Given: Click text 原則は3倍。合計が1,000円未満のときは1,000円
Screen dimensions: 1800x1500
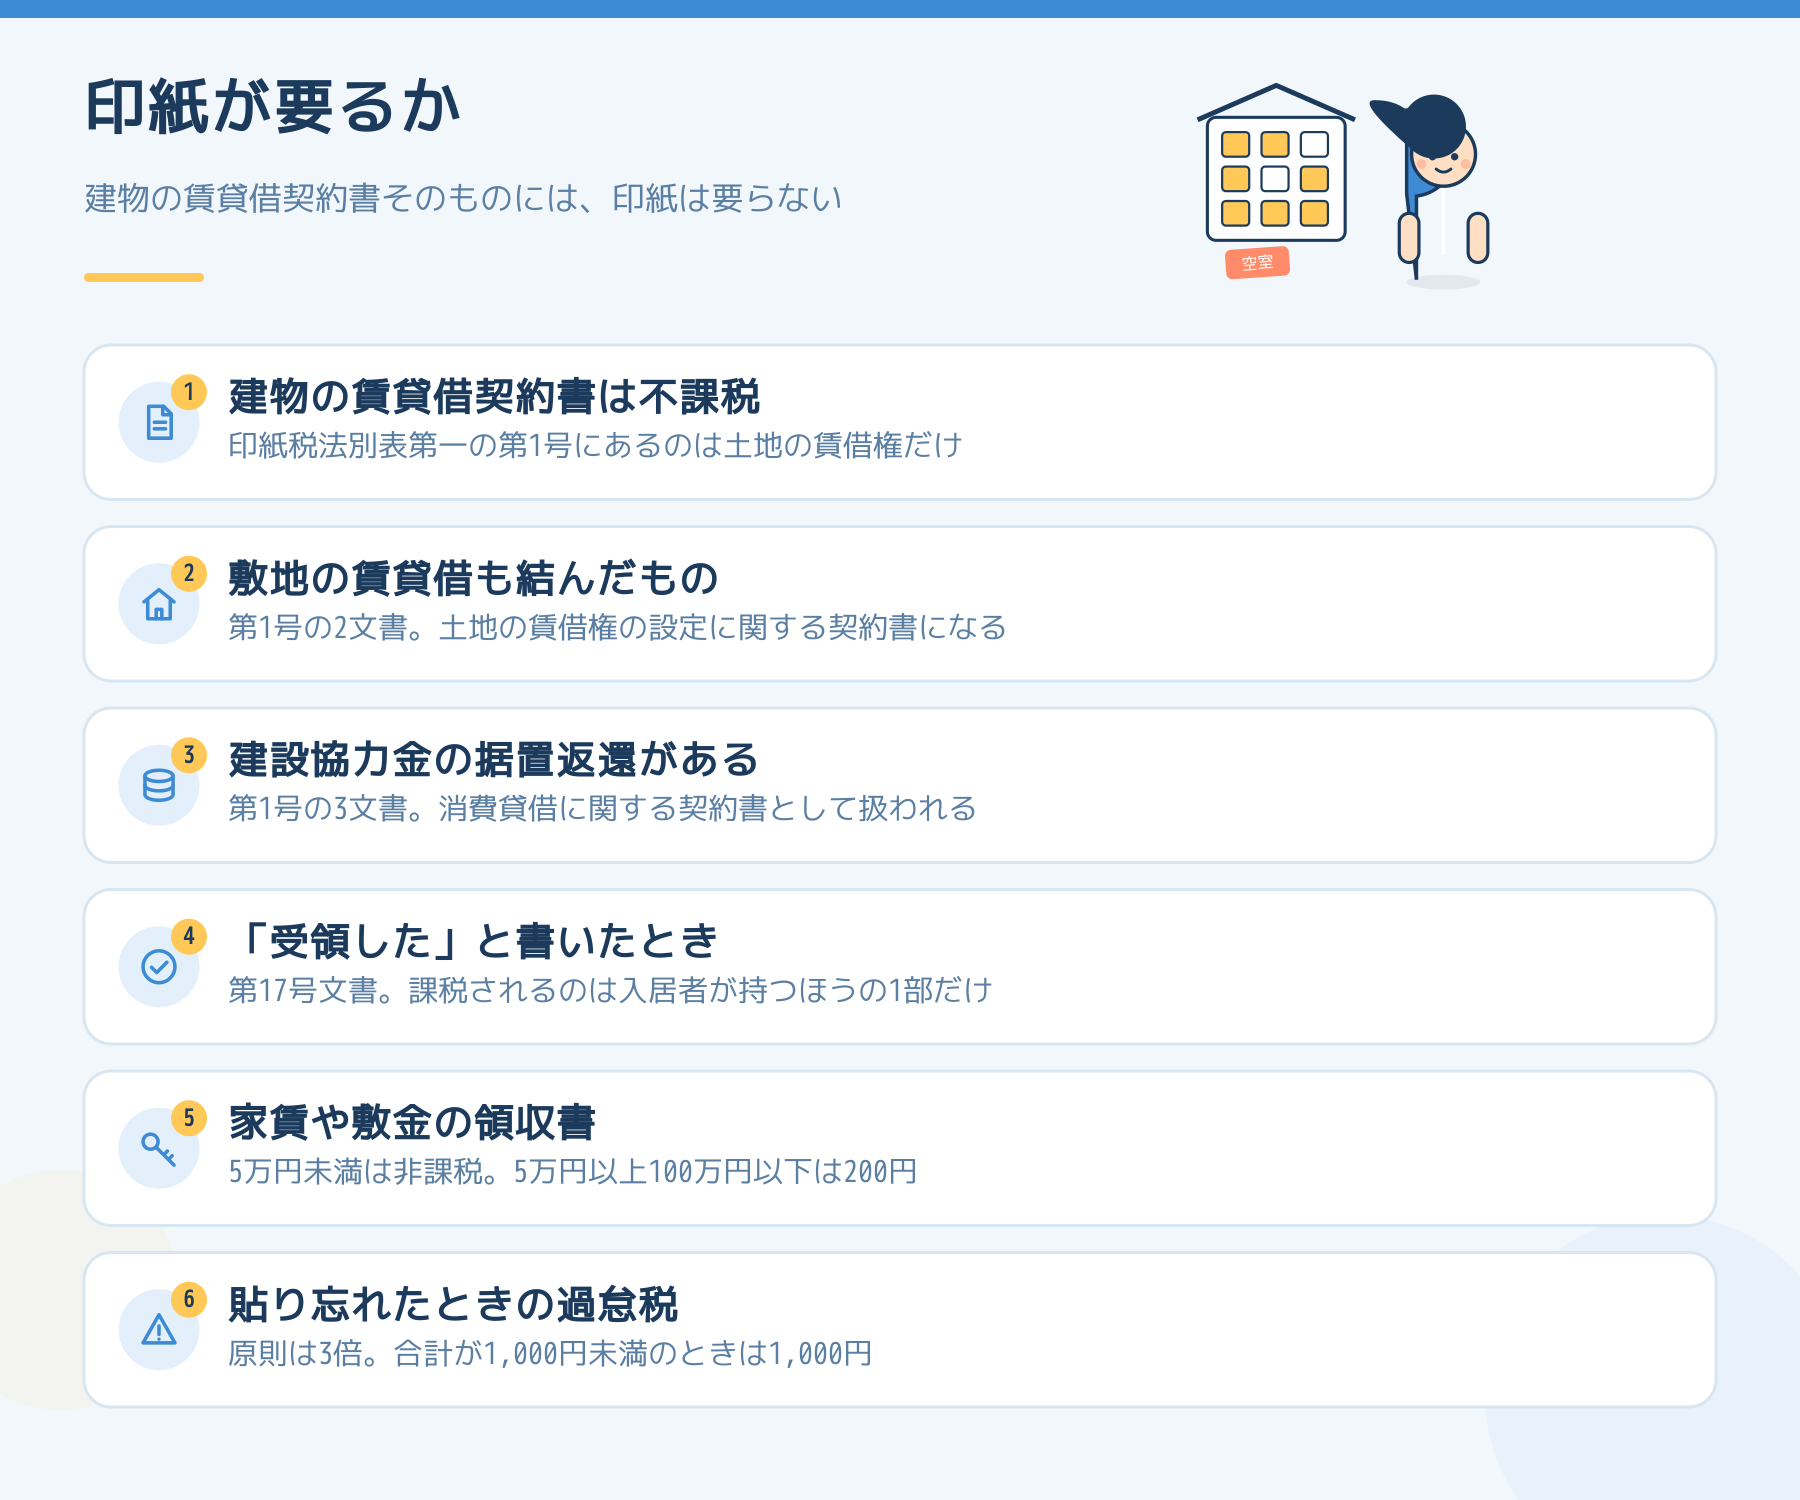Looking at the screenshot, I should [x=550, y=1353].
